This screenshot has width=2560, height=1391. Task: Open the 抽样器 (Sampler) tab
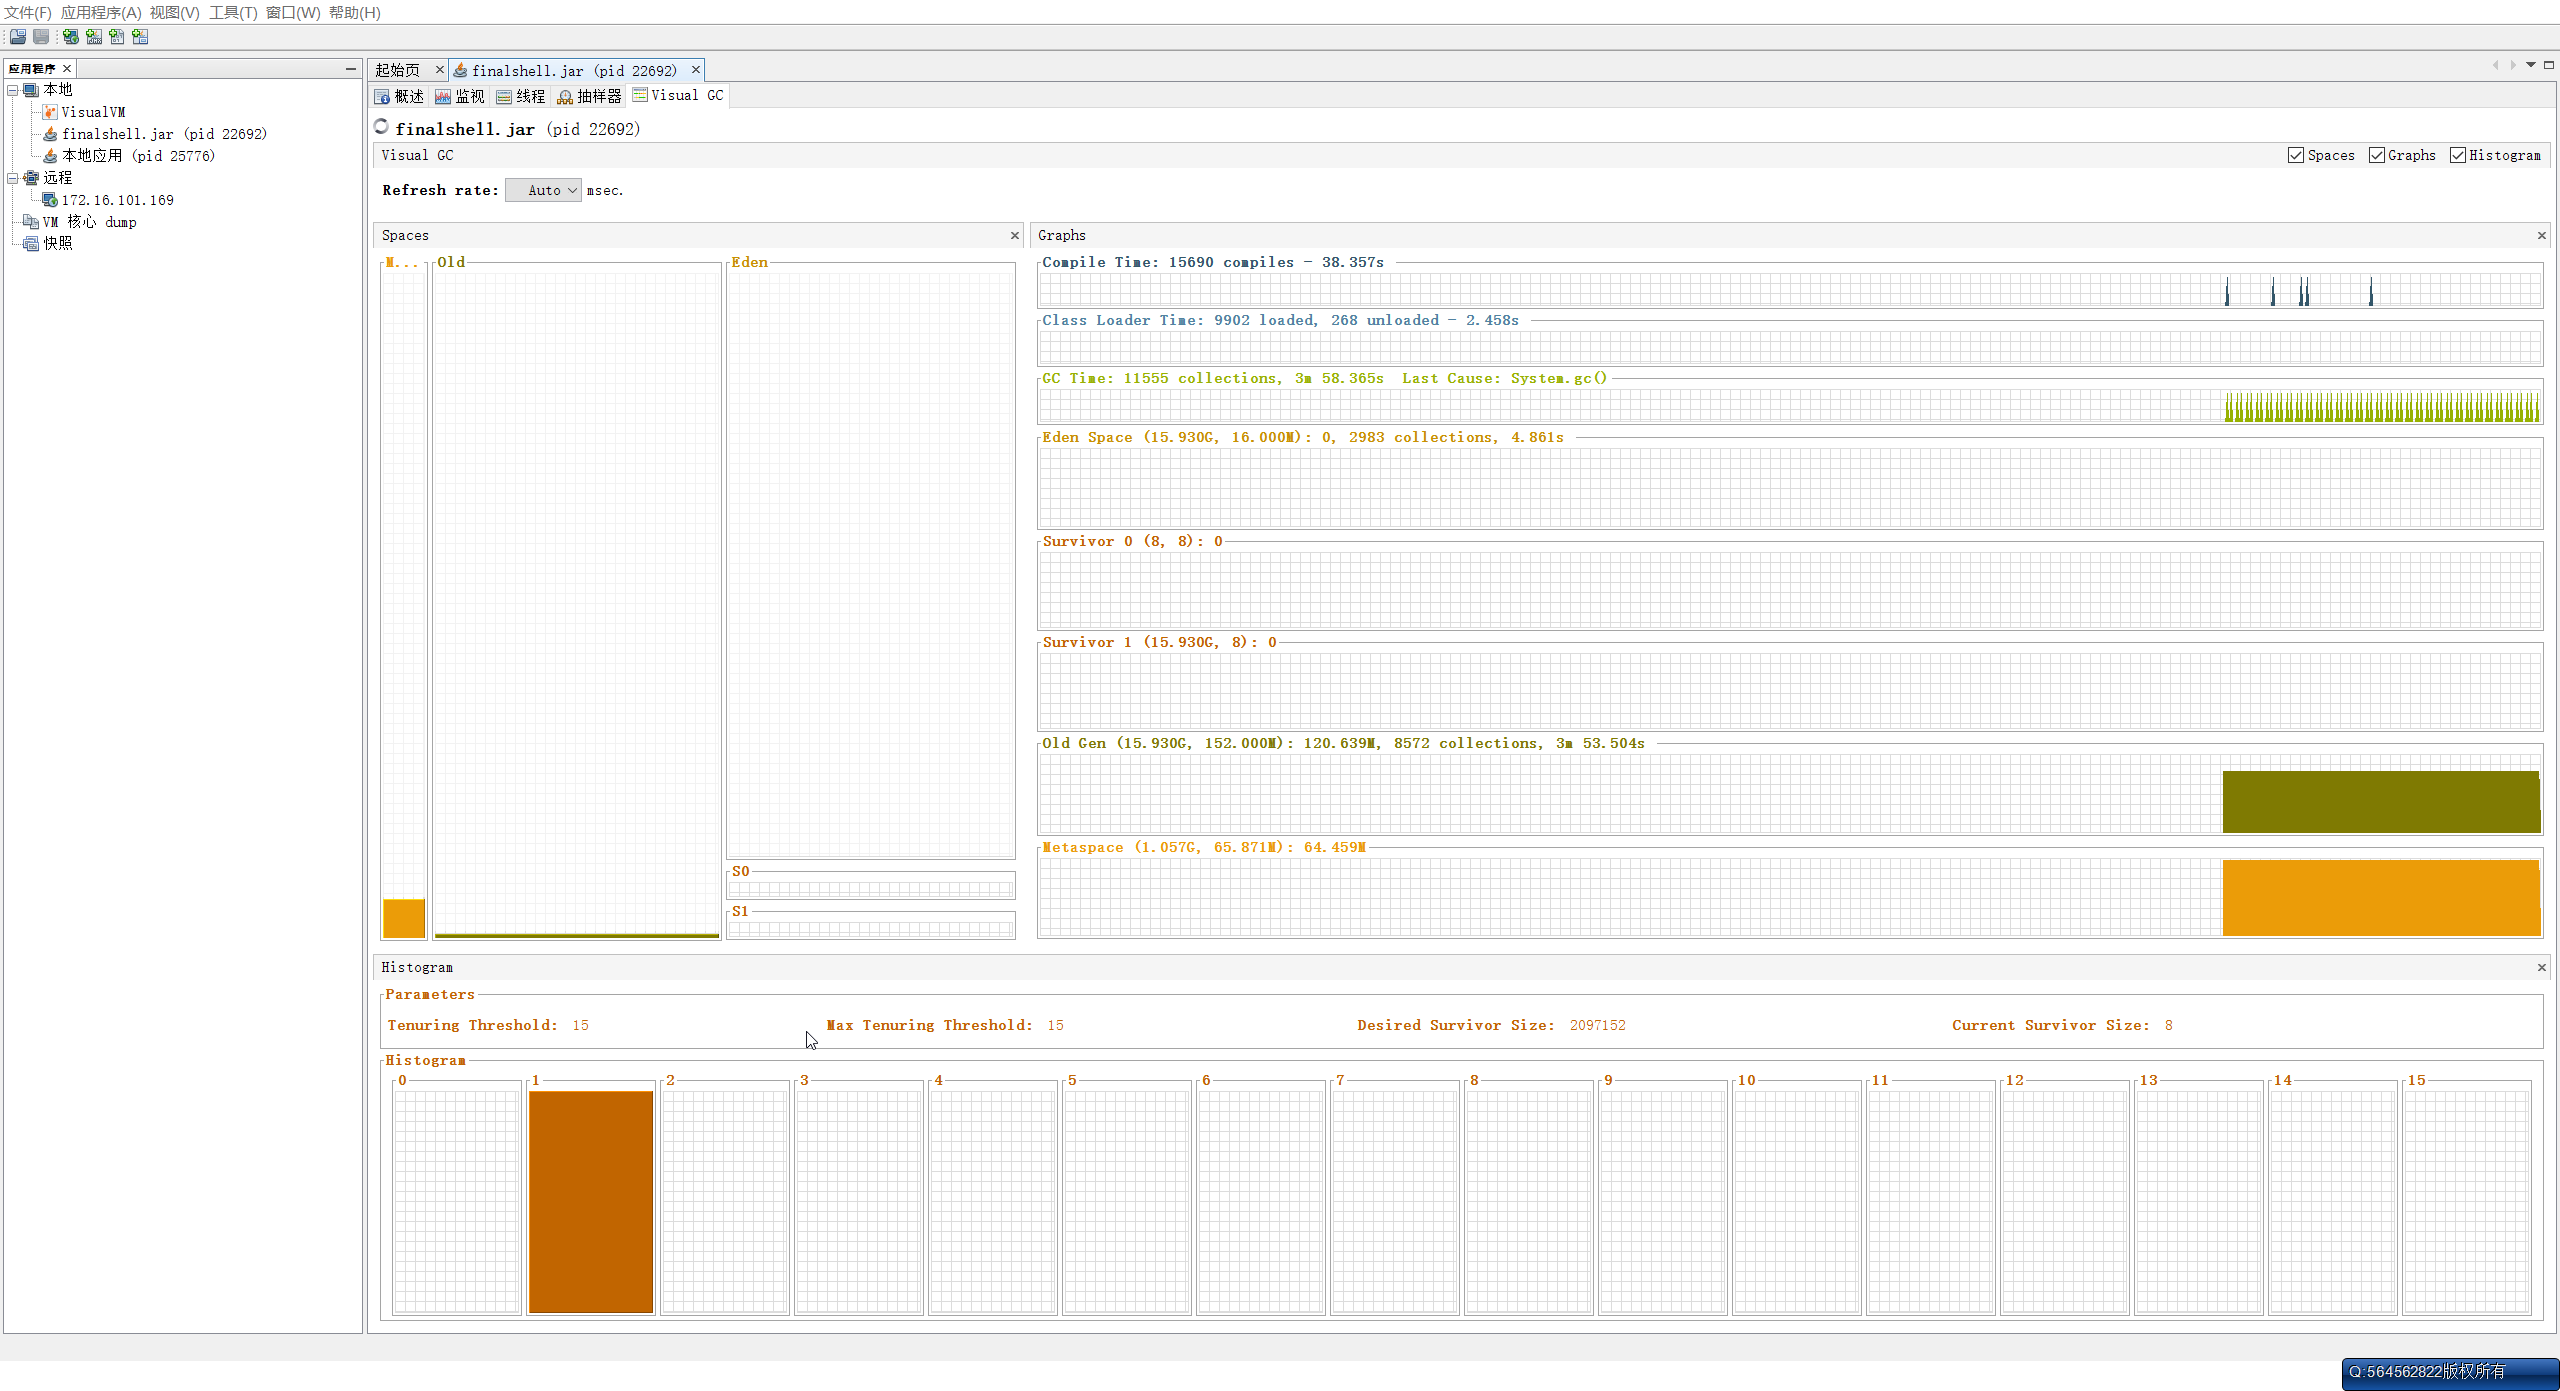tap(590, 96)
